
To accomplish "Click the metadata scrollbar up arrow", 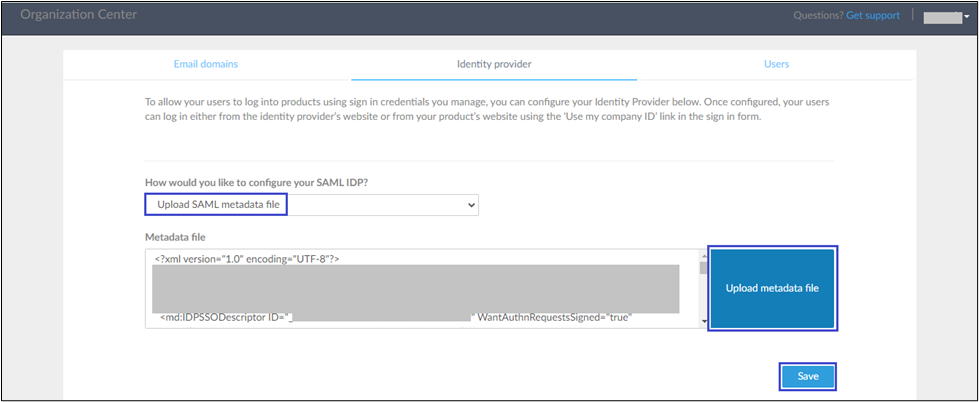I will [x=704, y=255].
